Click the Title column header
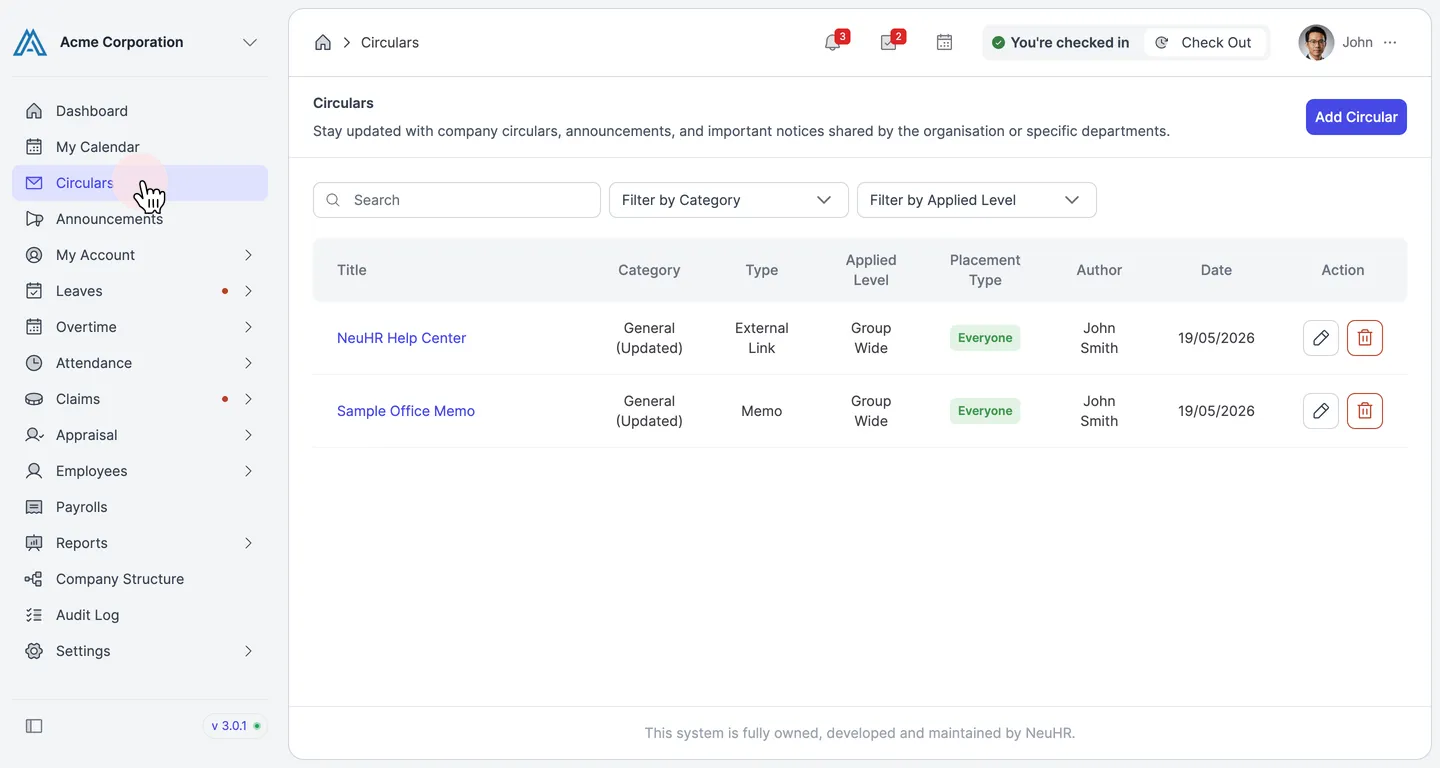 (x=352, y=270)
